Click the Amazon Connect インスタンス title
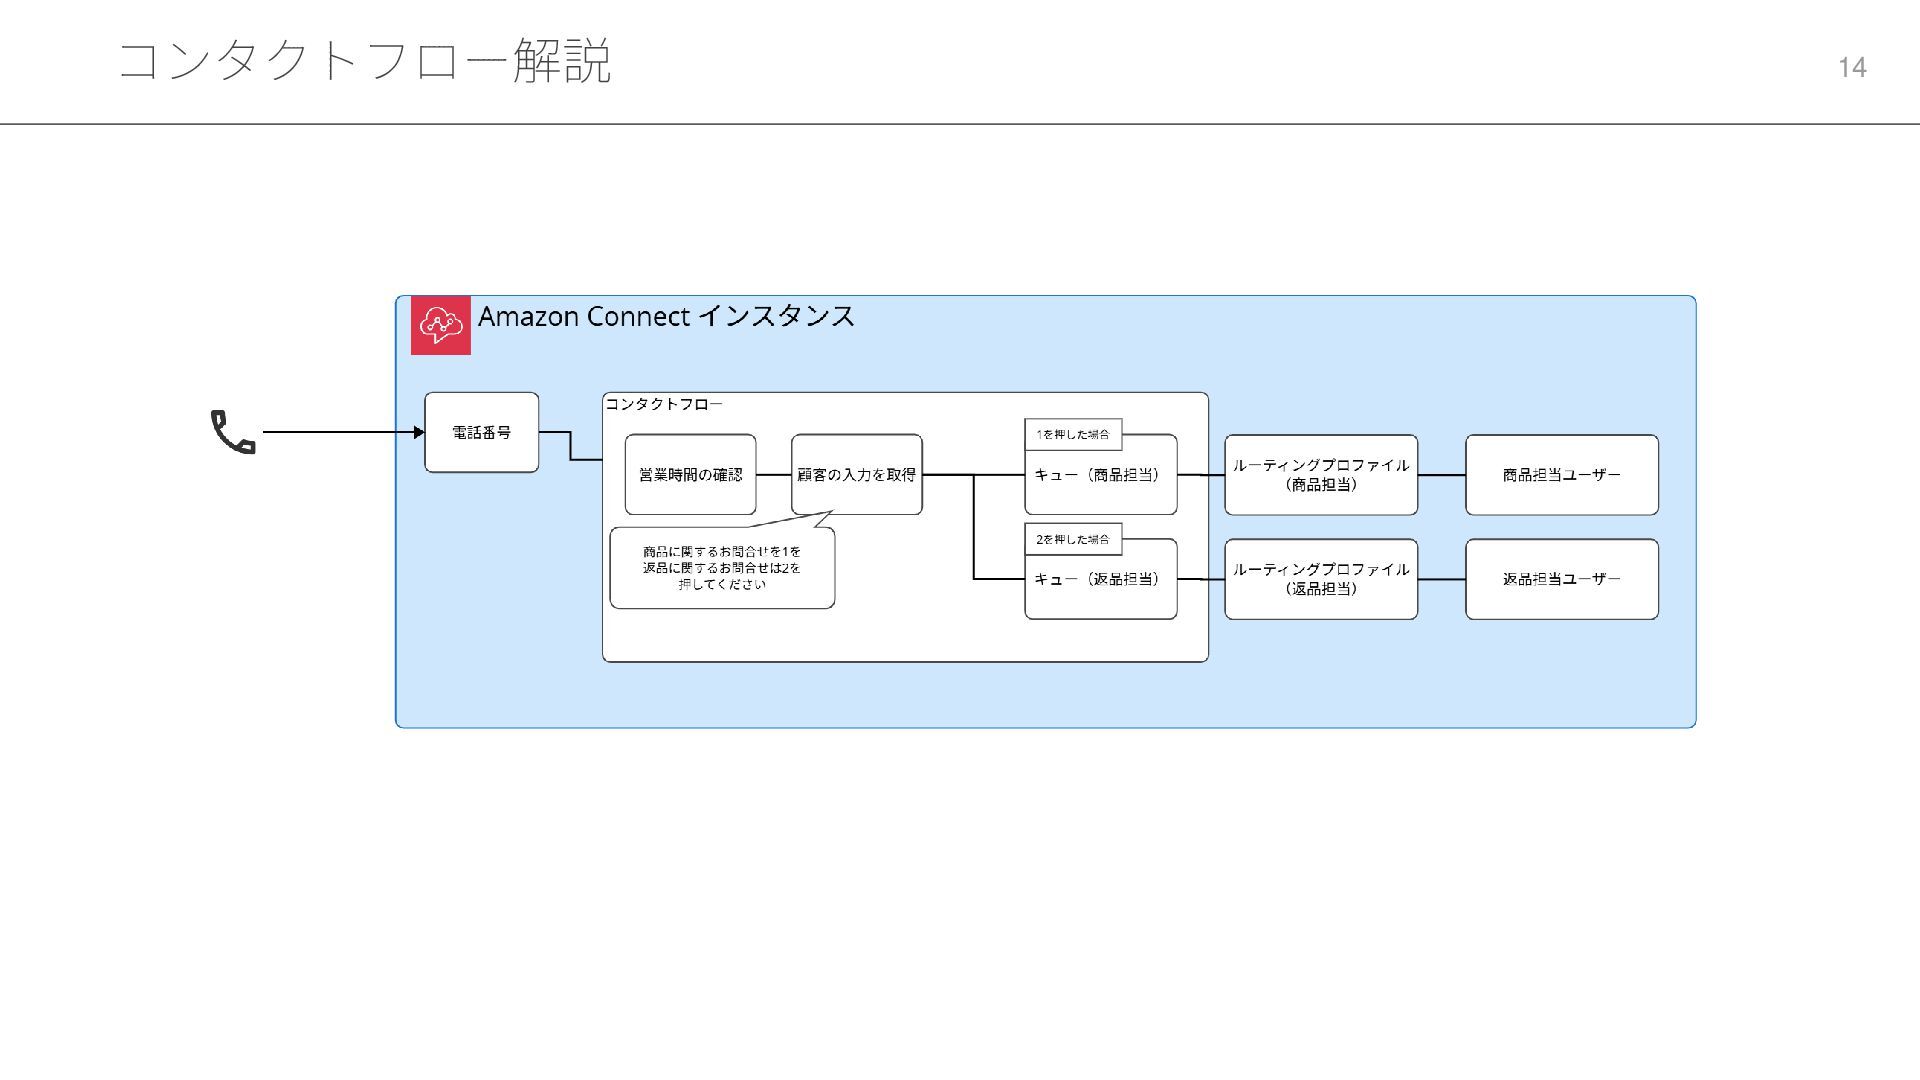This screenshot has width=1920, height=1080. click(x=665, y=317)
